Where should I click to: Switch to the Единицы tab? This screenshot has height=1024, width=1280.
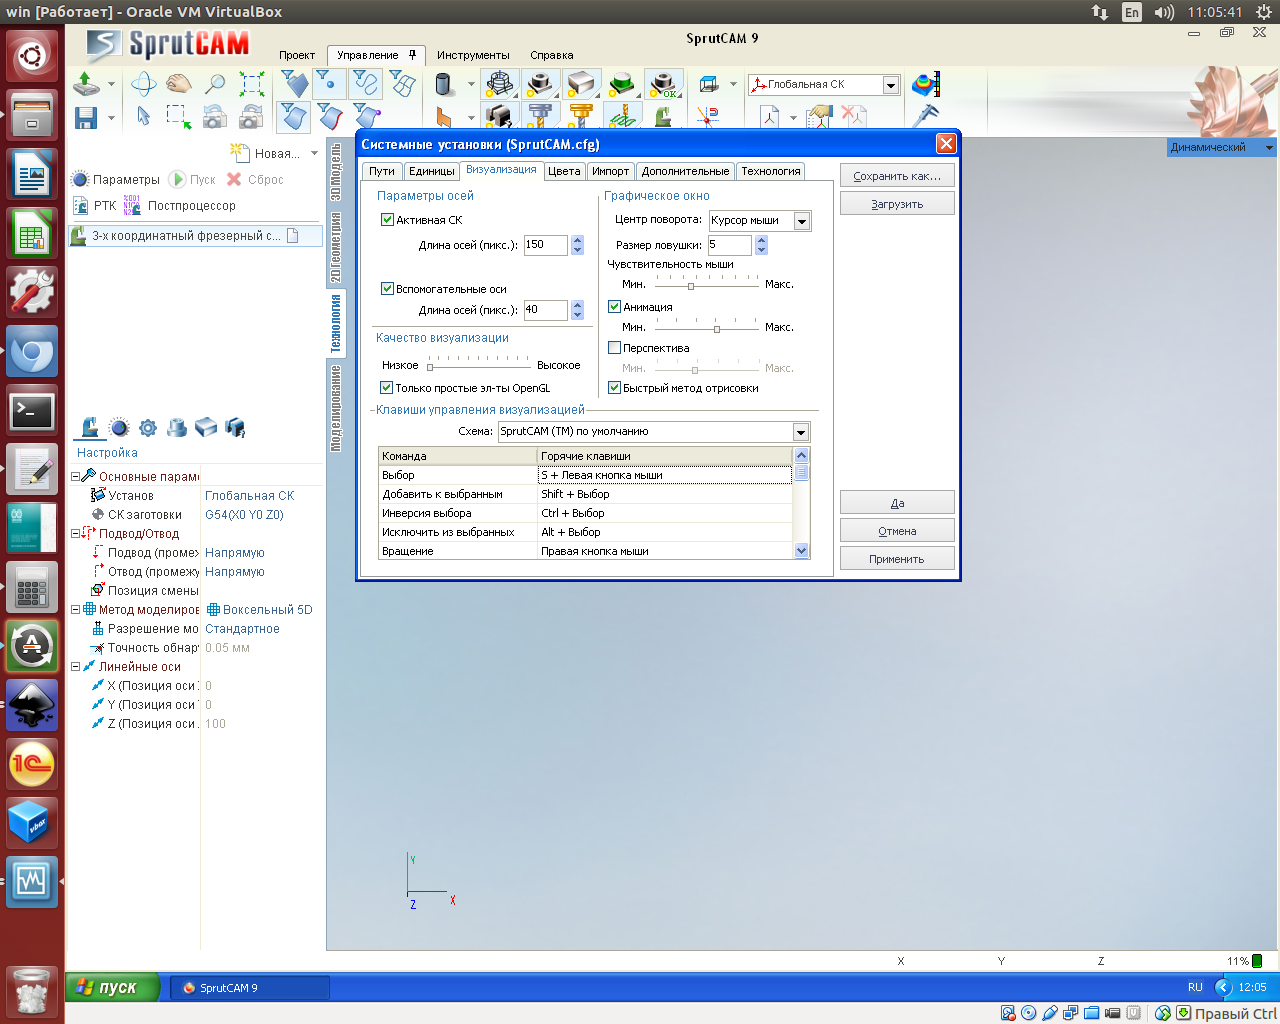[x=432, y=171]
